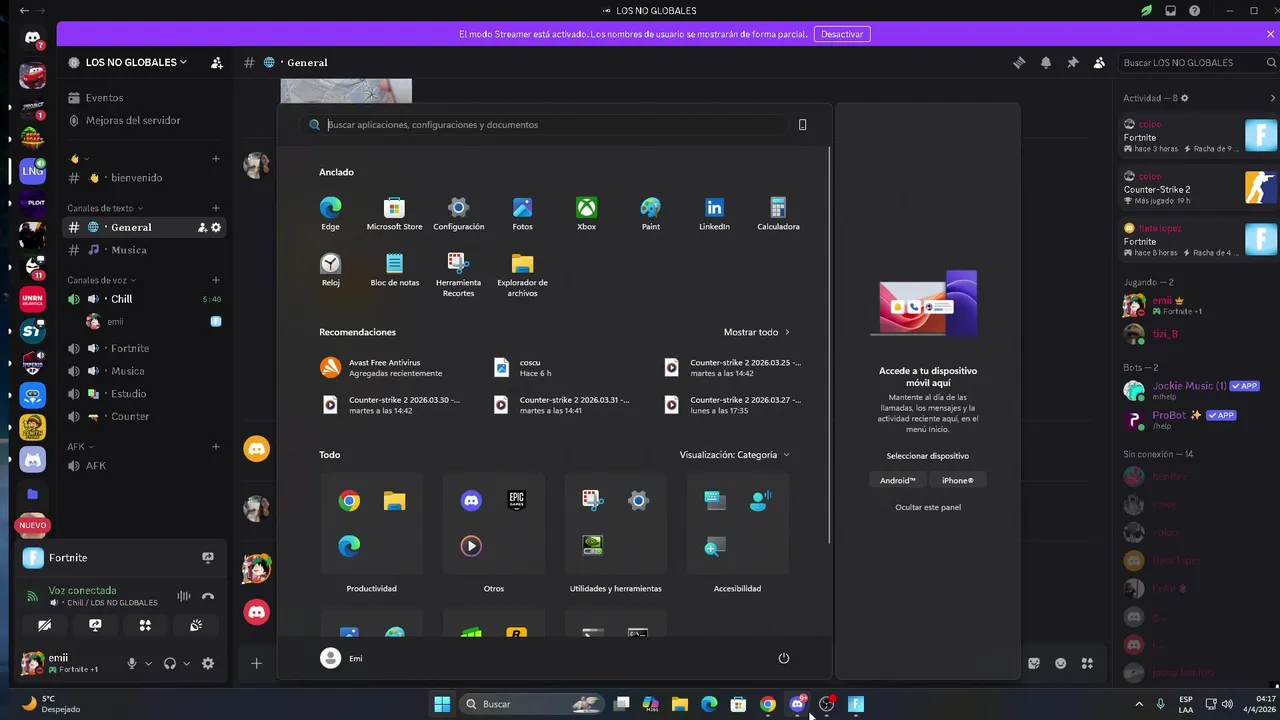Launch Microsoft Store pinned app
The image size is (1280, 720).
(394, 213)
